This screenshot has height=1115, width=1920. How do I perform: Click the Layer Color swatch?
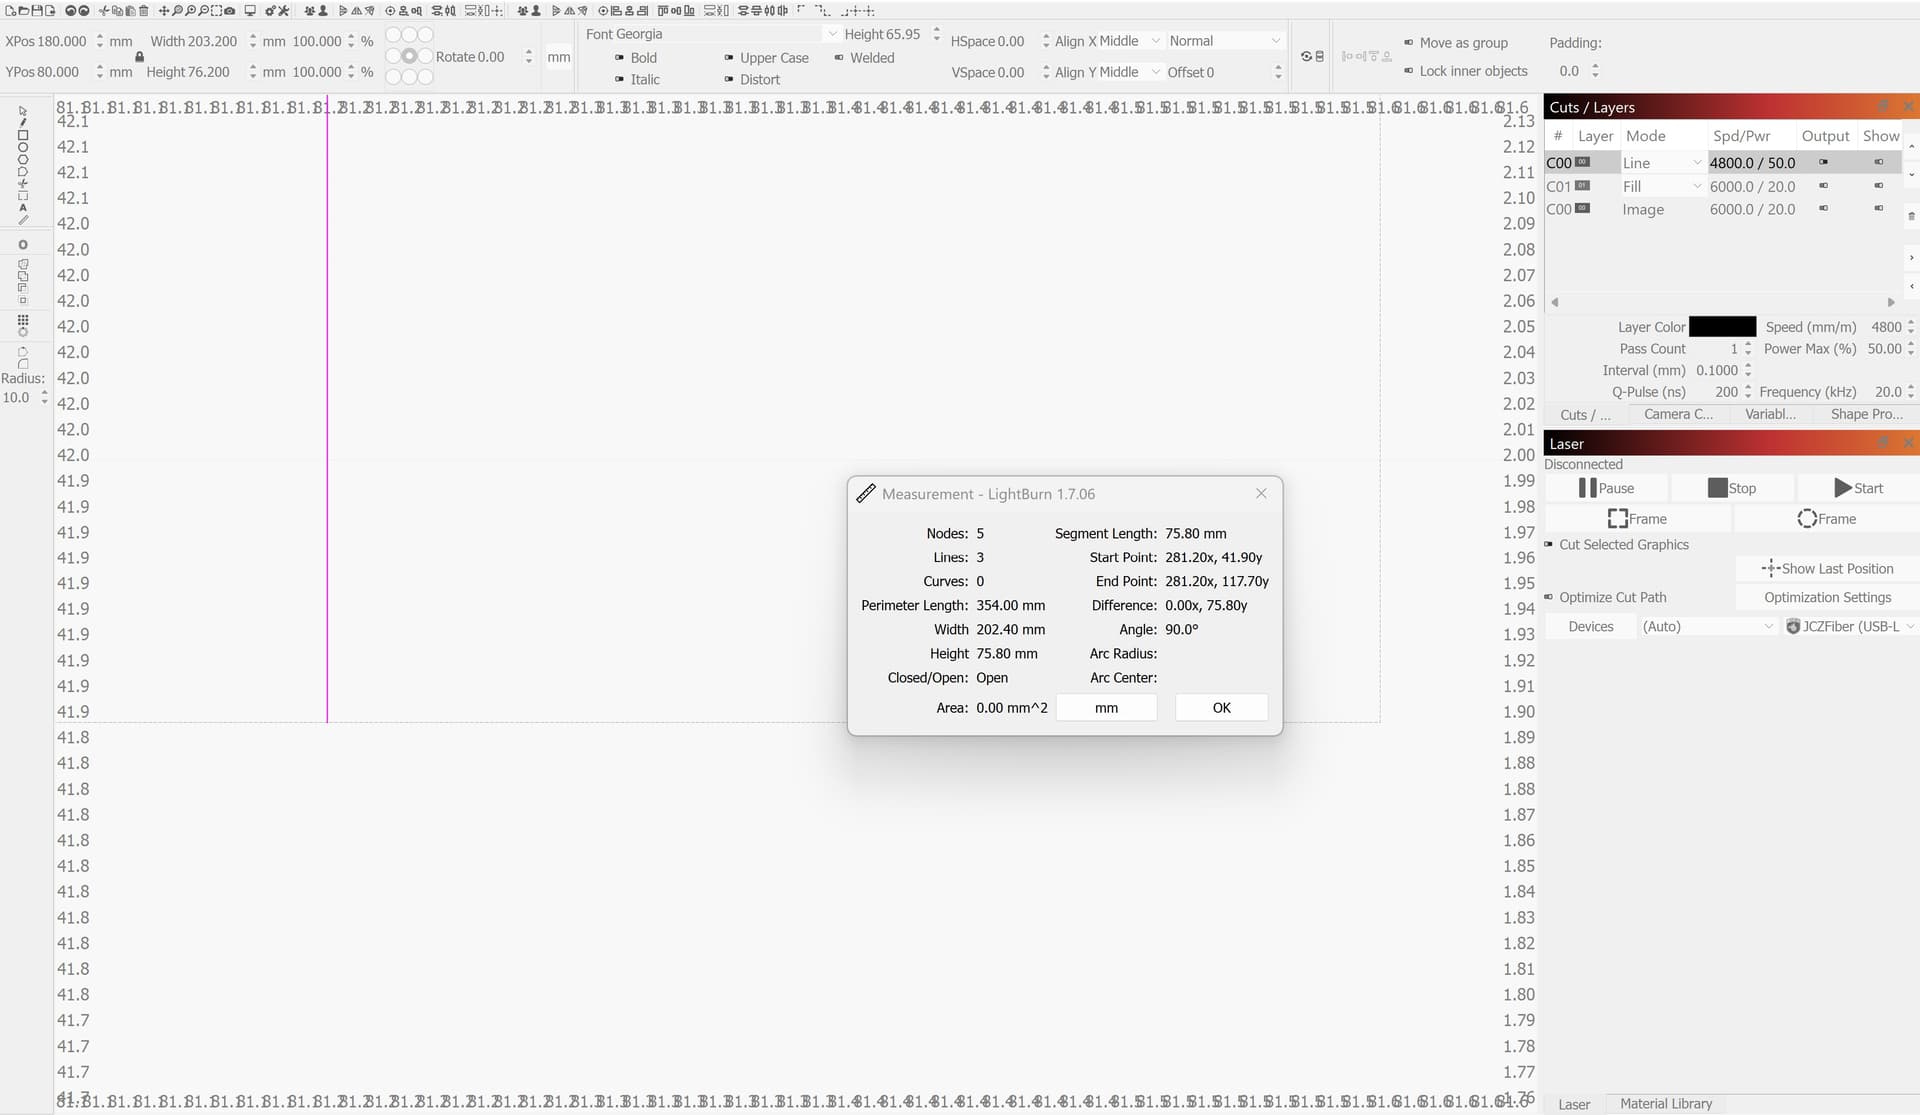pos(1721,326)
